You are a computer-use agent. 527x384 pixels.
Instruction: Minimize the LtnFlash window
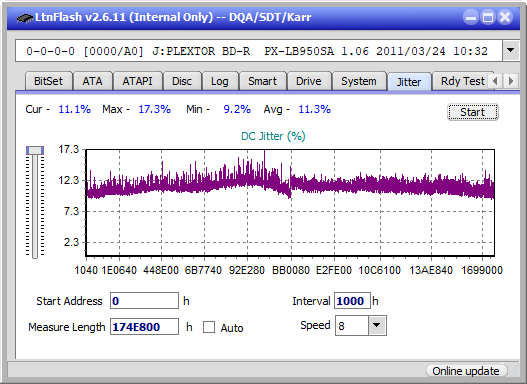pyautogui.click(x=471, y=17)
